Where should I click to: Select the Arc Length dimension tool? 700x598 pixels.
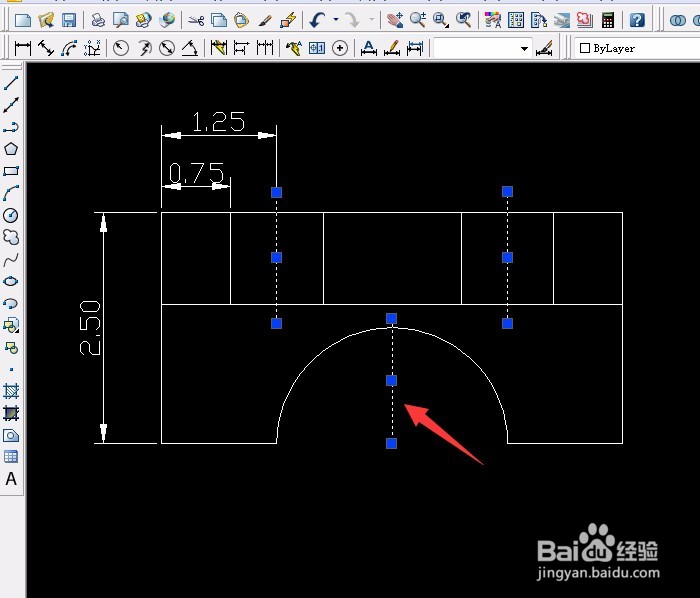click(x=69, y=48)
